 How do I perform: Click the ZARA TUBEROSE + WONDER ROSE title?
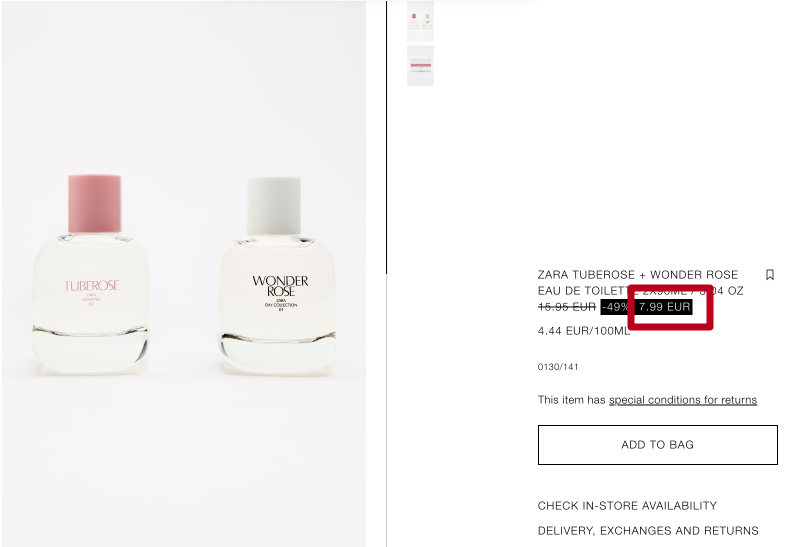click(x=638, y=275)
